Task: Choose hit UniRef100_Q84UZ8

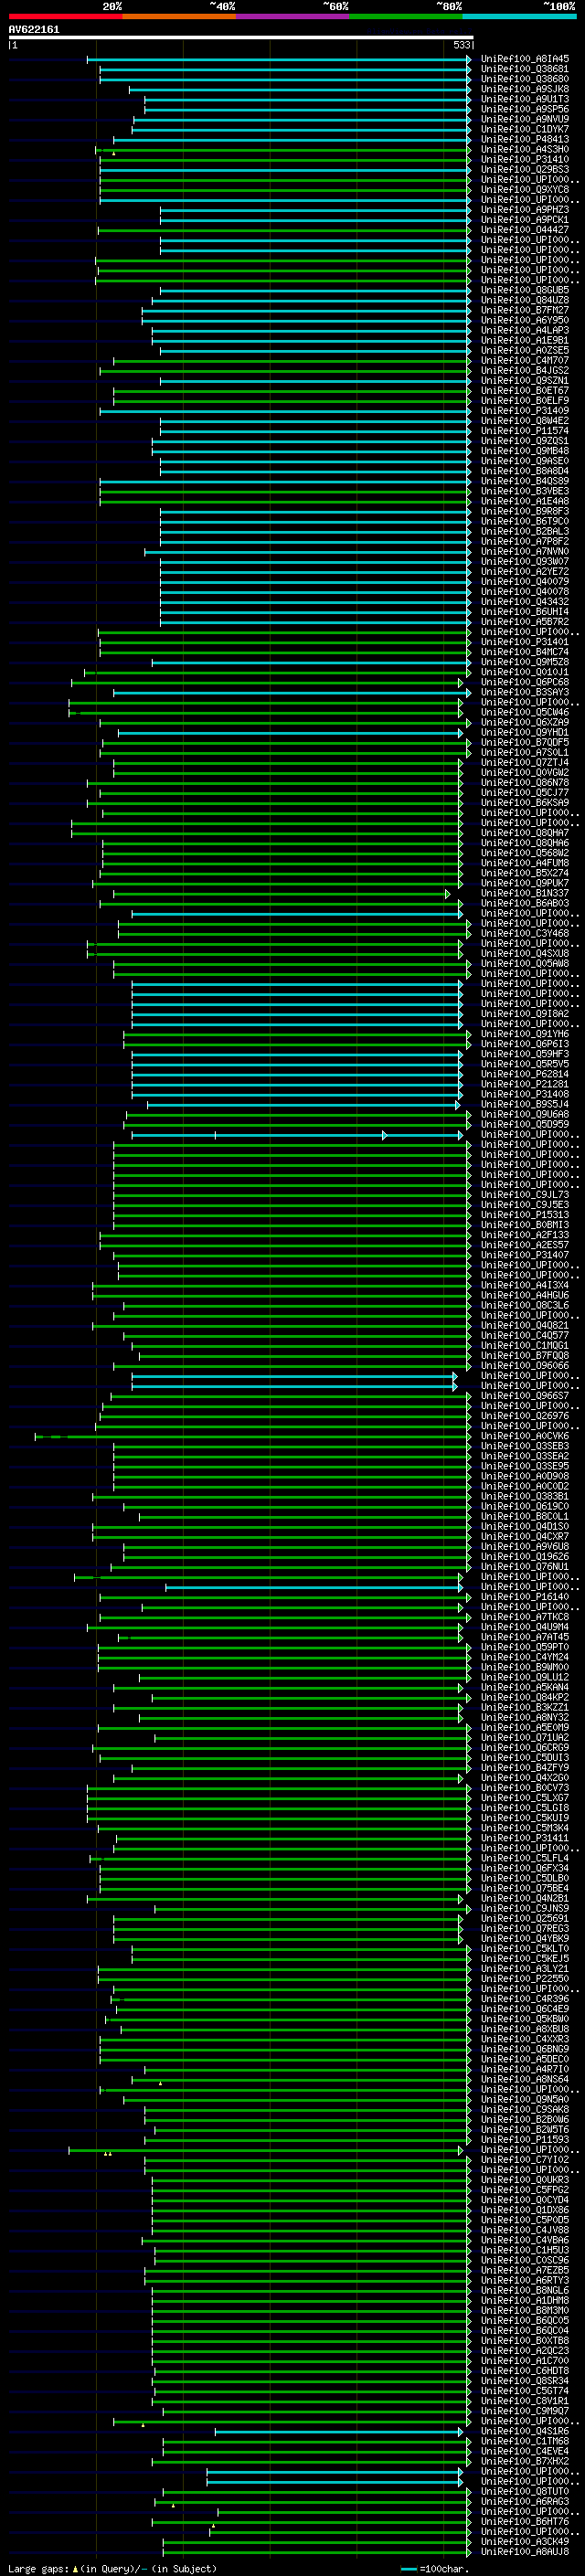Action: (525, 300)
